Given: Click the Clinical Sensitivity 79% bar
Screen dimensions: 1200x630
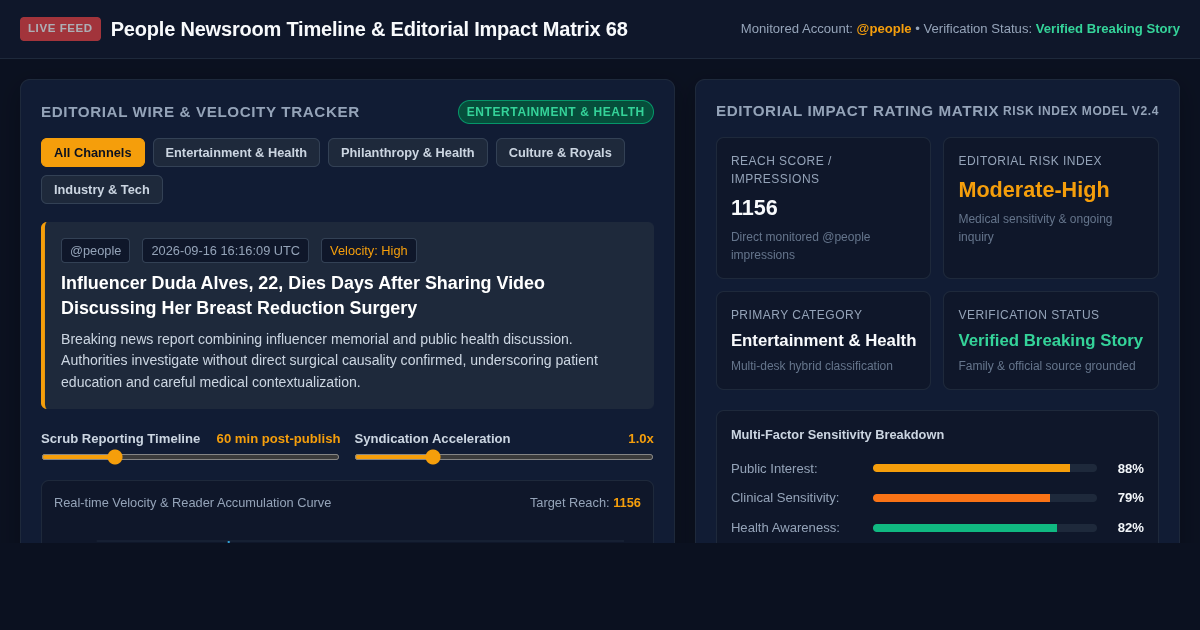Looking at the screenshot, I should coord(985,498).
